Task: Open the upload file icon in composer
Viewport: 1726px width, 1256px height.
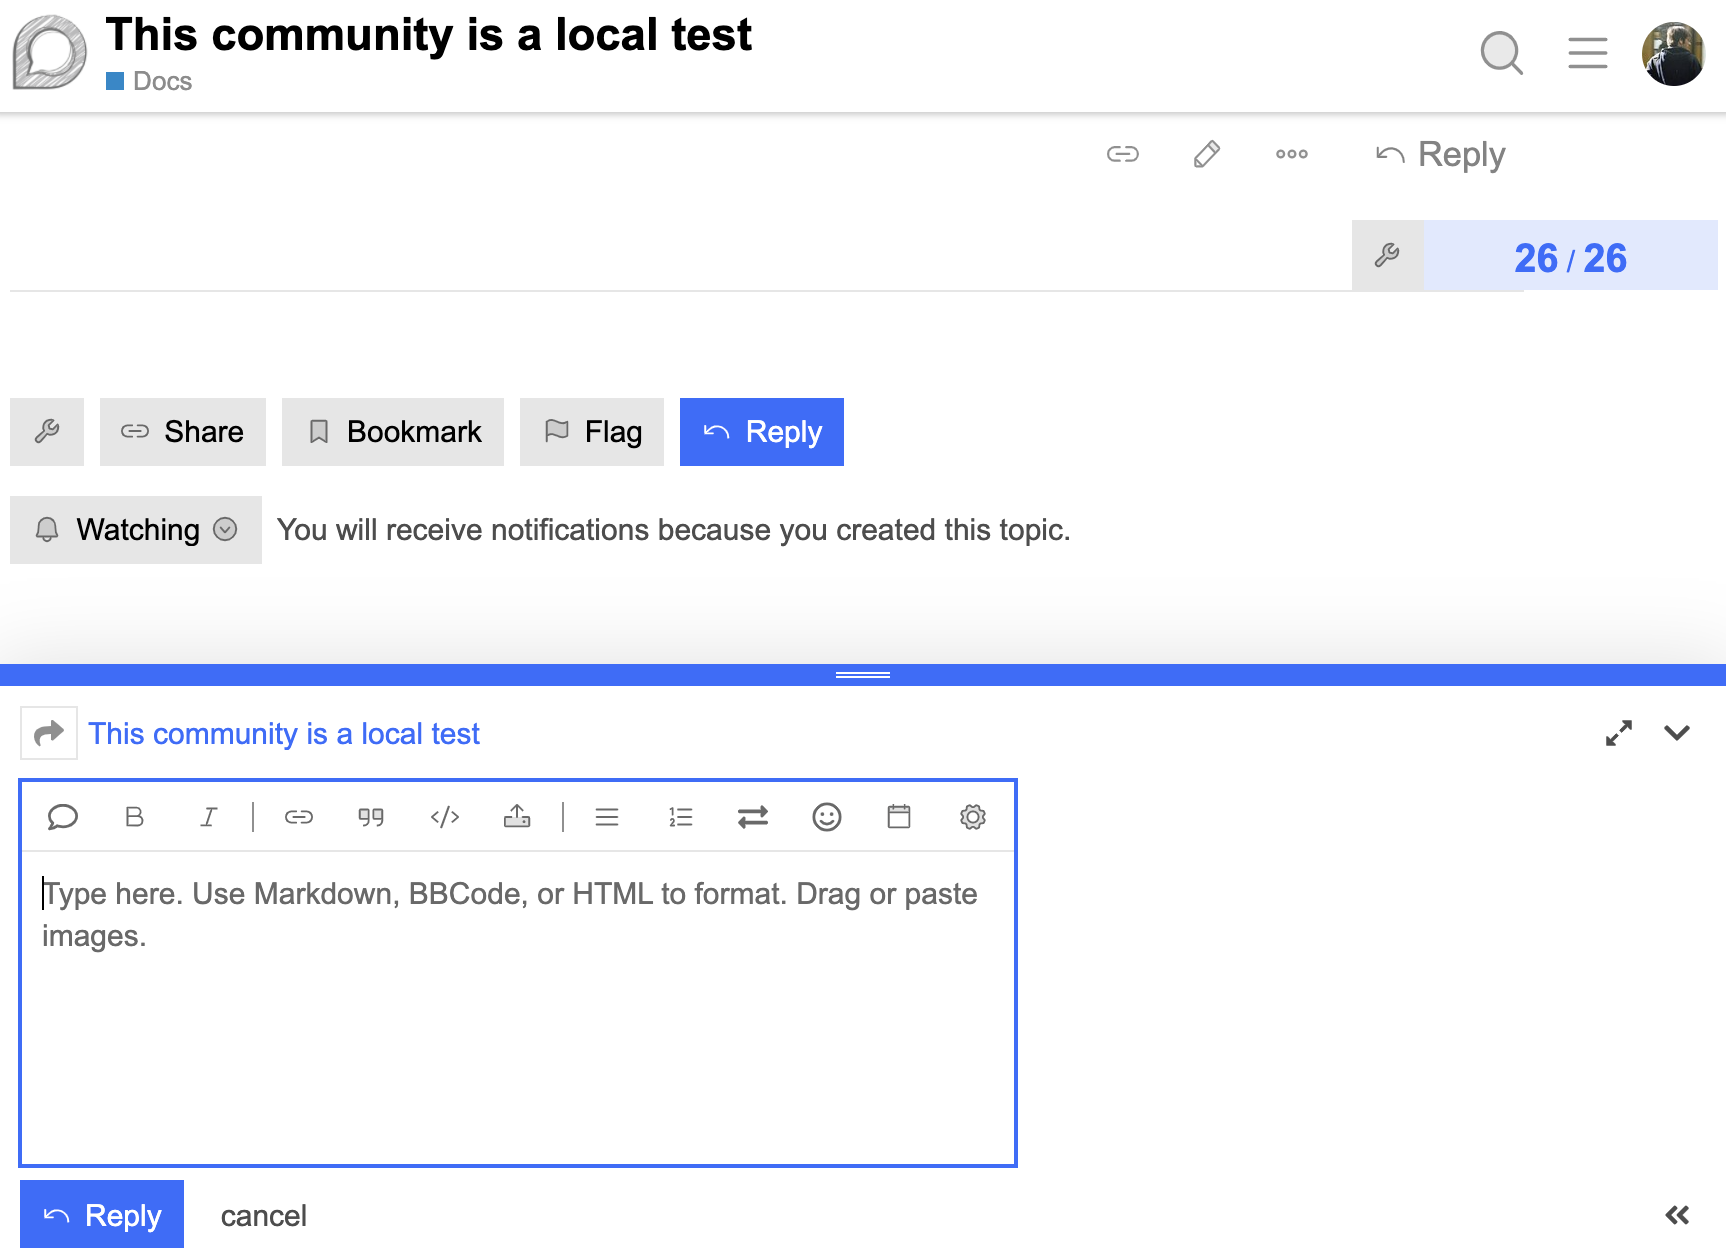Action: coord(517,817)
